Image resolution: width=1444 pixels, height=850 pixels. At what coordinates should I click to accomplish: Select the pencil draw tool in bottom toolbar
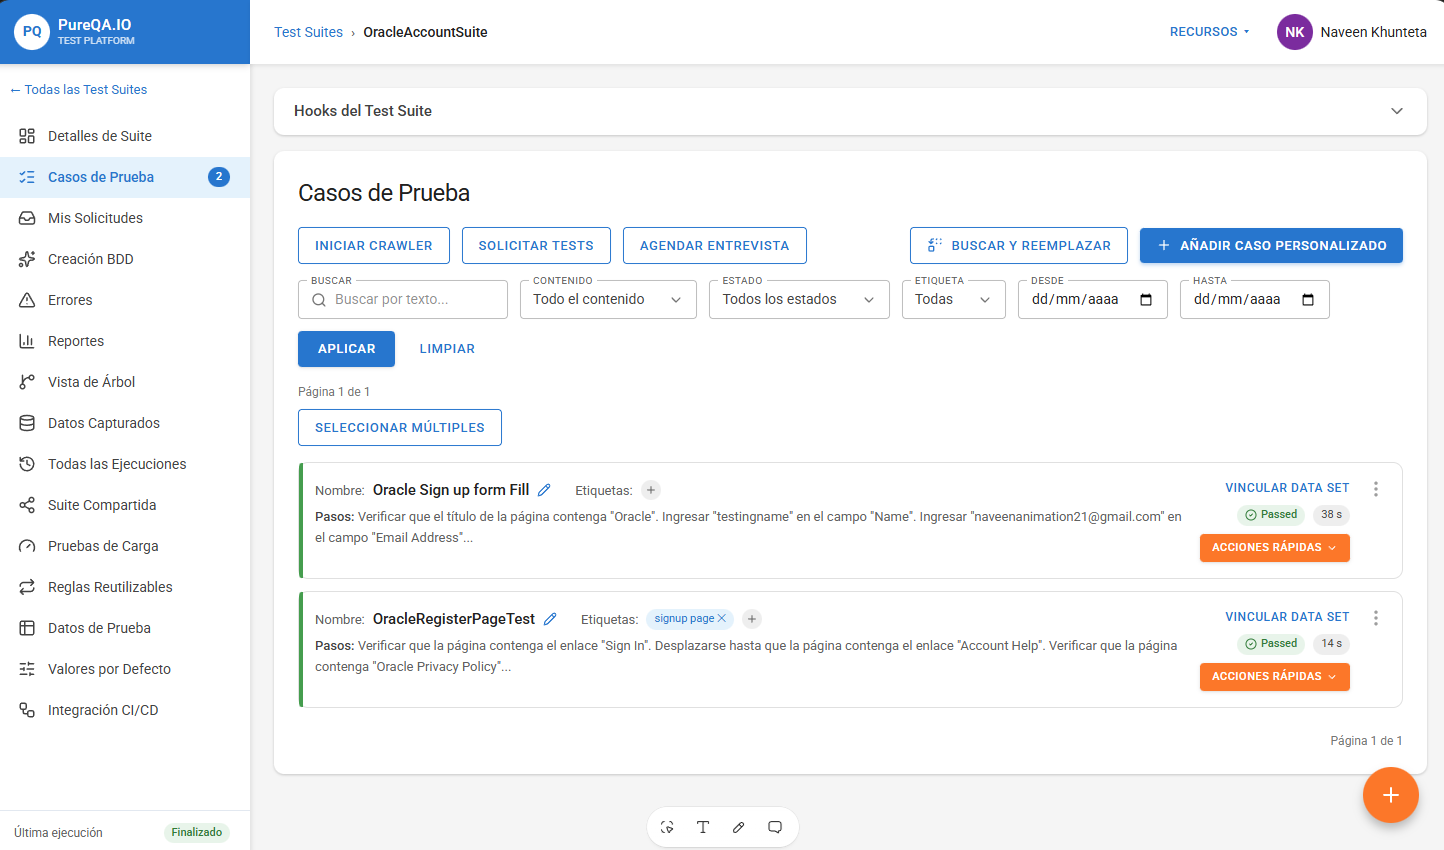pyautogui.click(x=739, y=827)
